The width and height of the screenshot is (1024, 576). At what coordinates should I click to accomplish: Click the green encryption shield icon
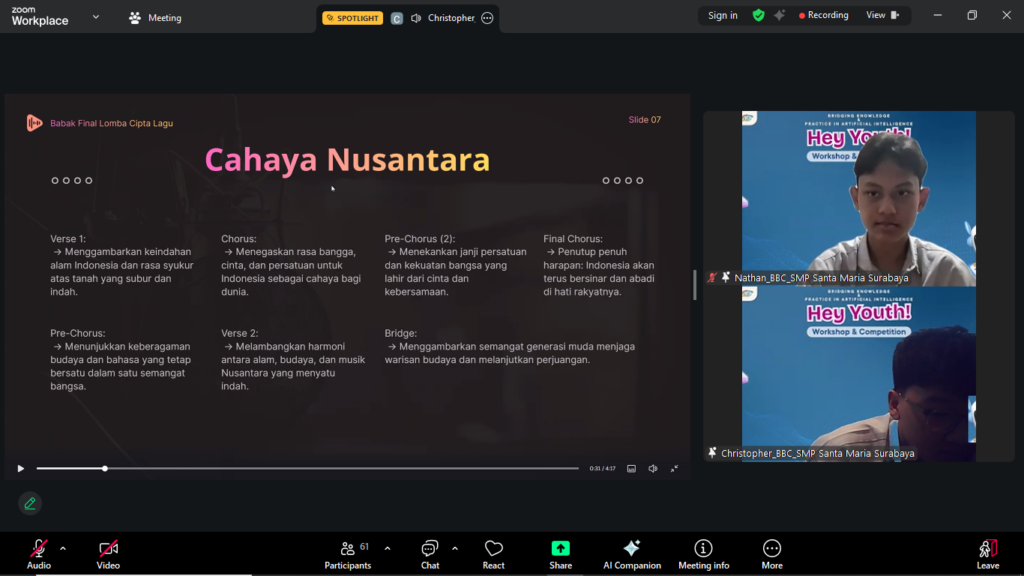(758, 16)
